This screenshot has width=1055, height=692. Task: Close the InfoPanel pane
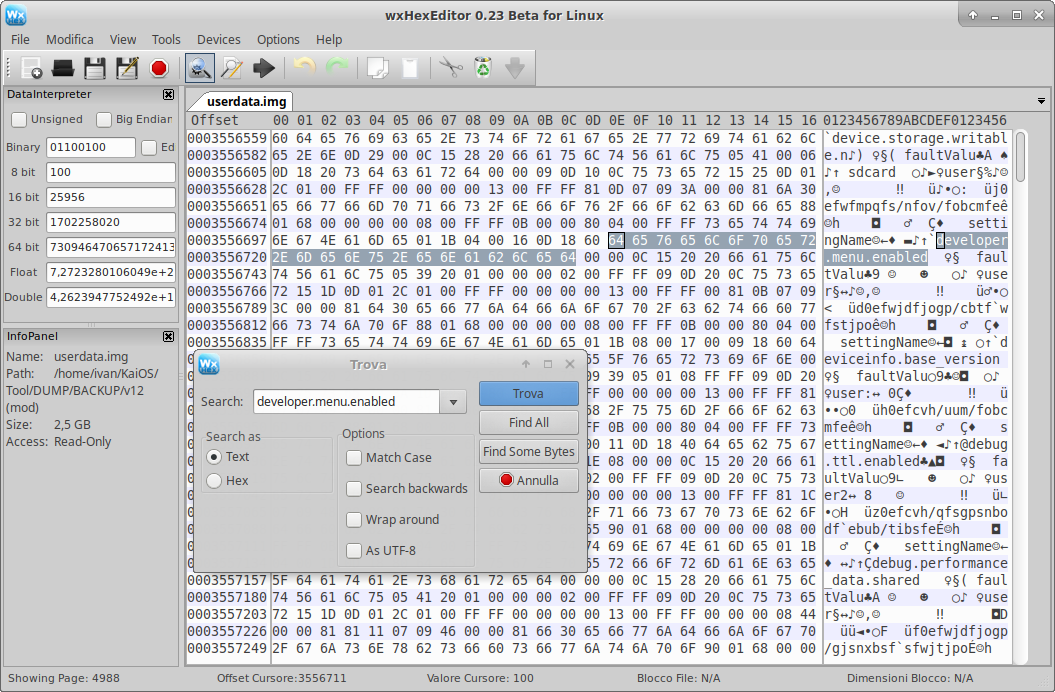pos(168,337)
